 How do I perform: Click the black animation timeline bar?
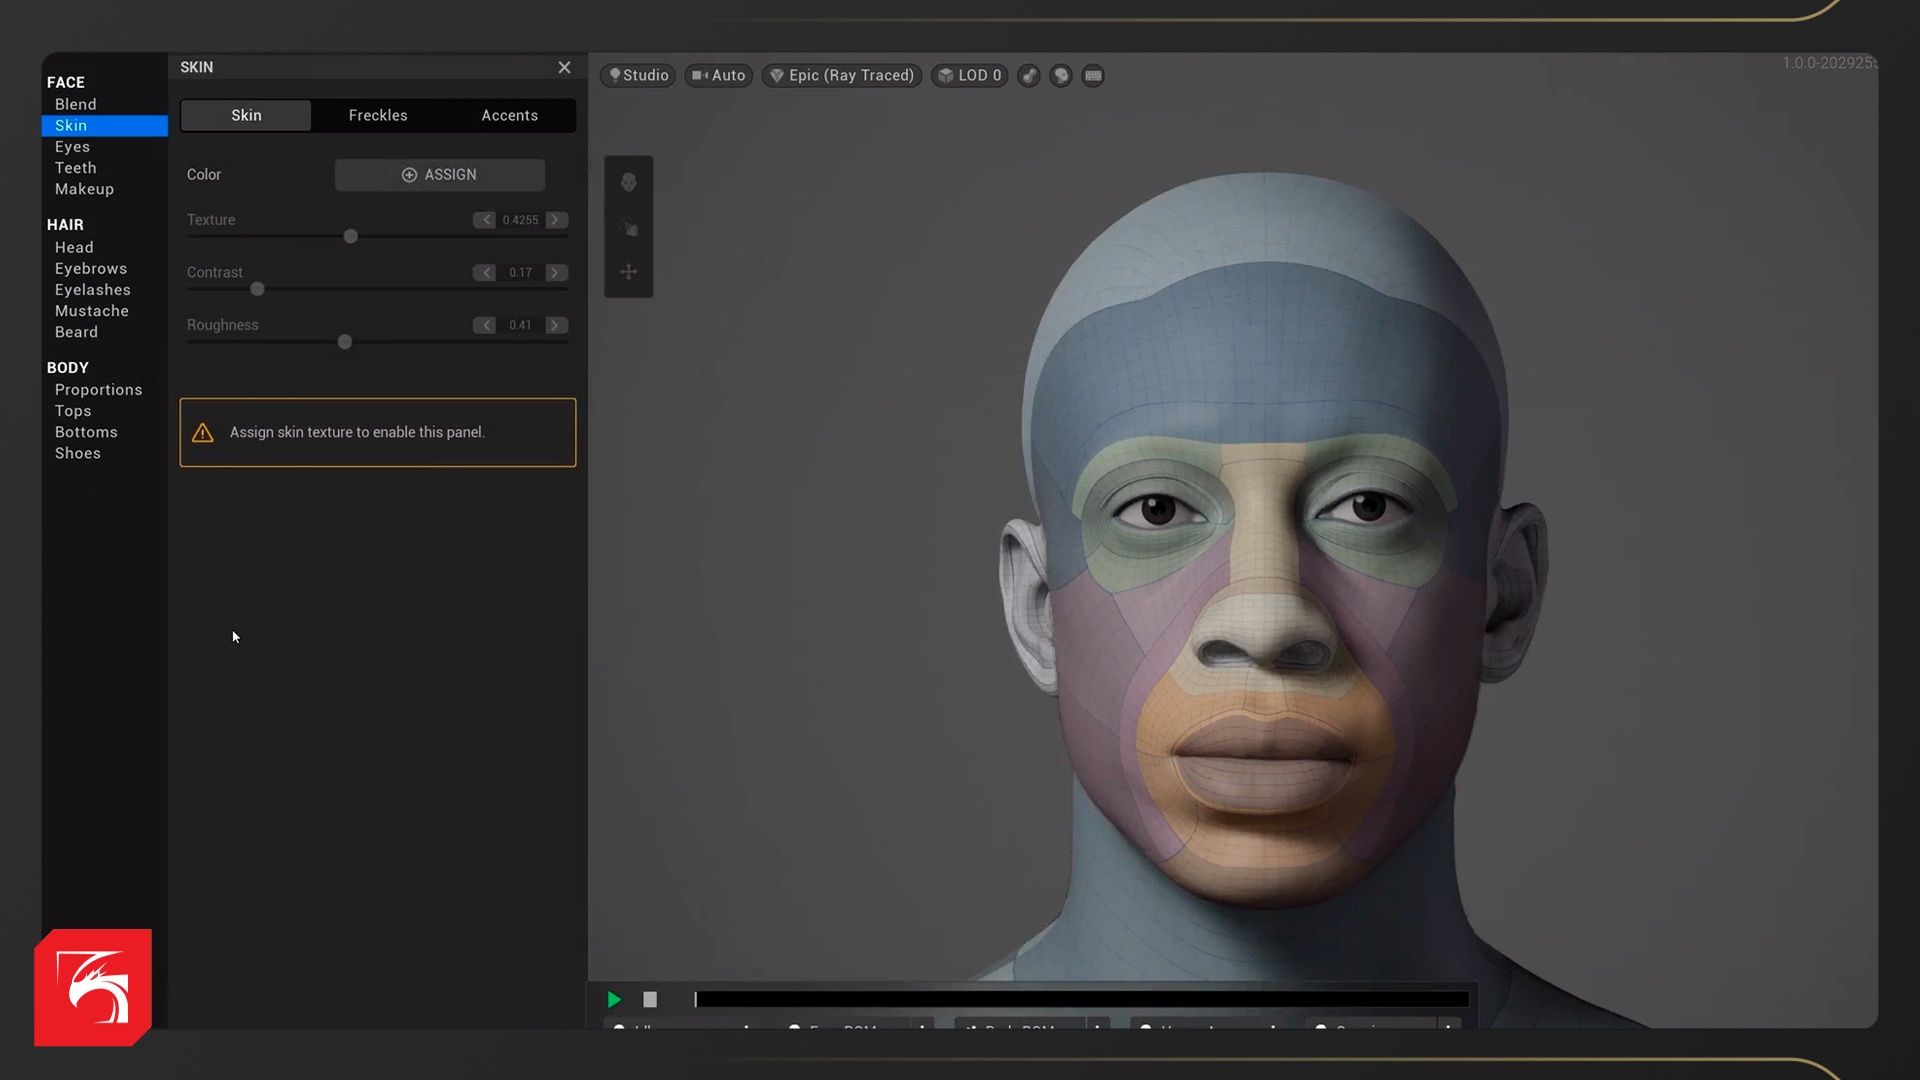[x=1082, y=999]
